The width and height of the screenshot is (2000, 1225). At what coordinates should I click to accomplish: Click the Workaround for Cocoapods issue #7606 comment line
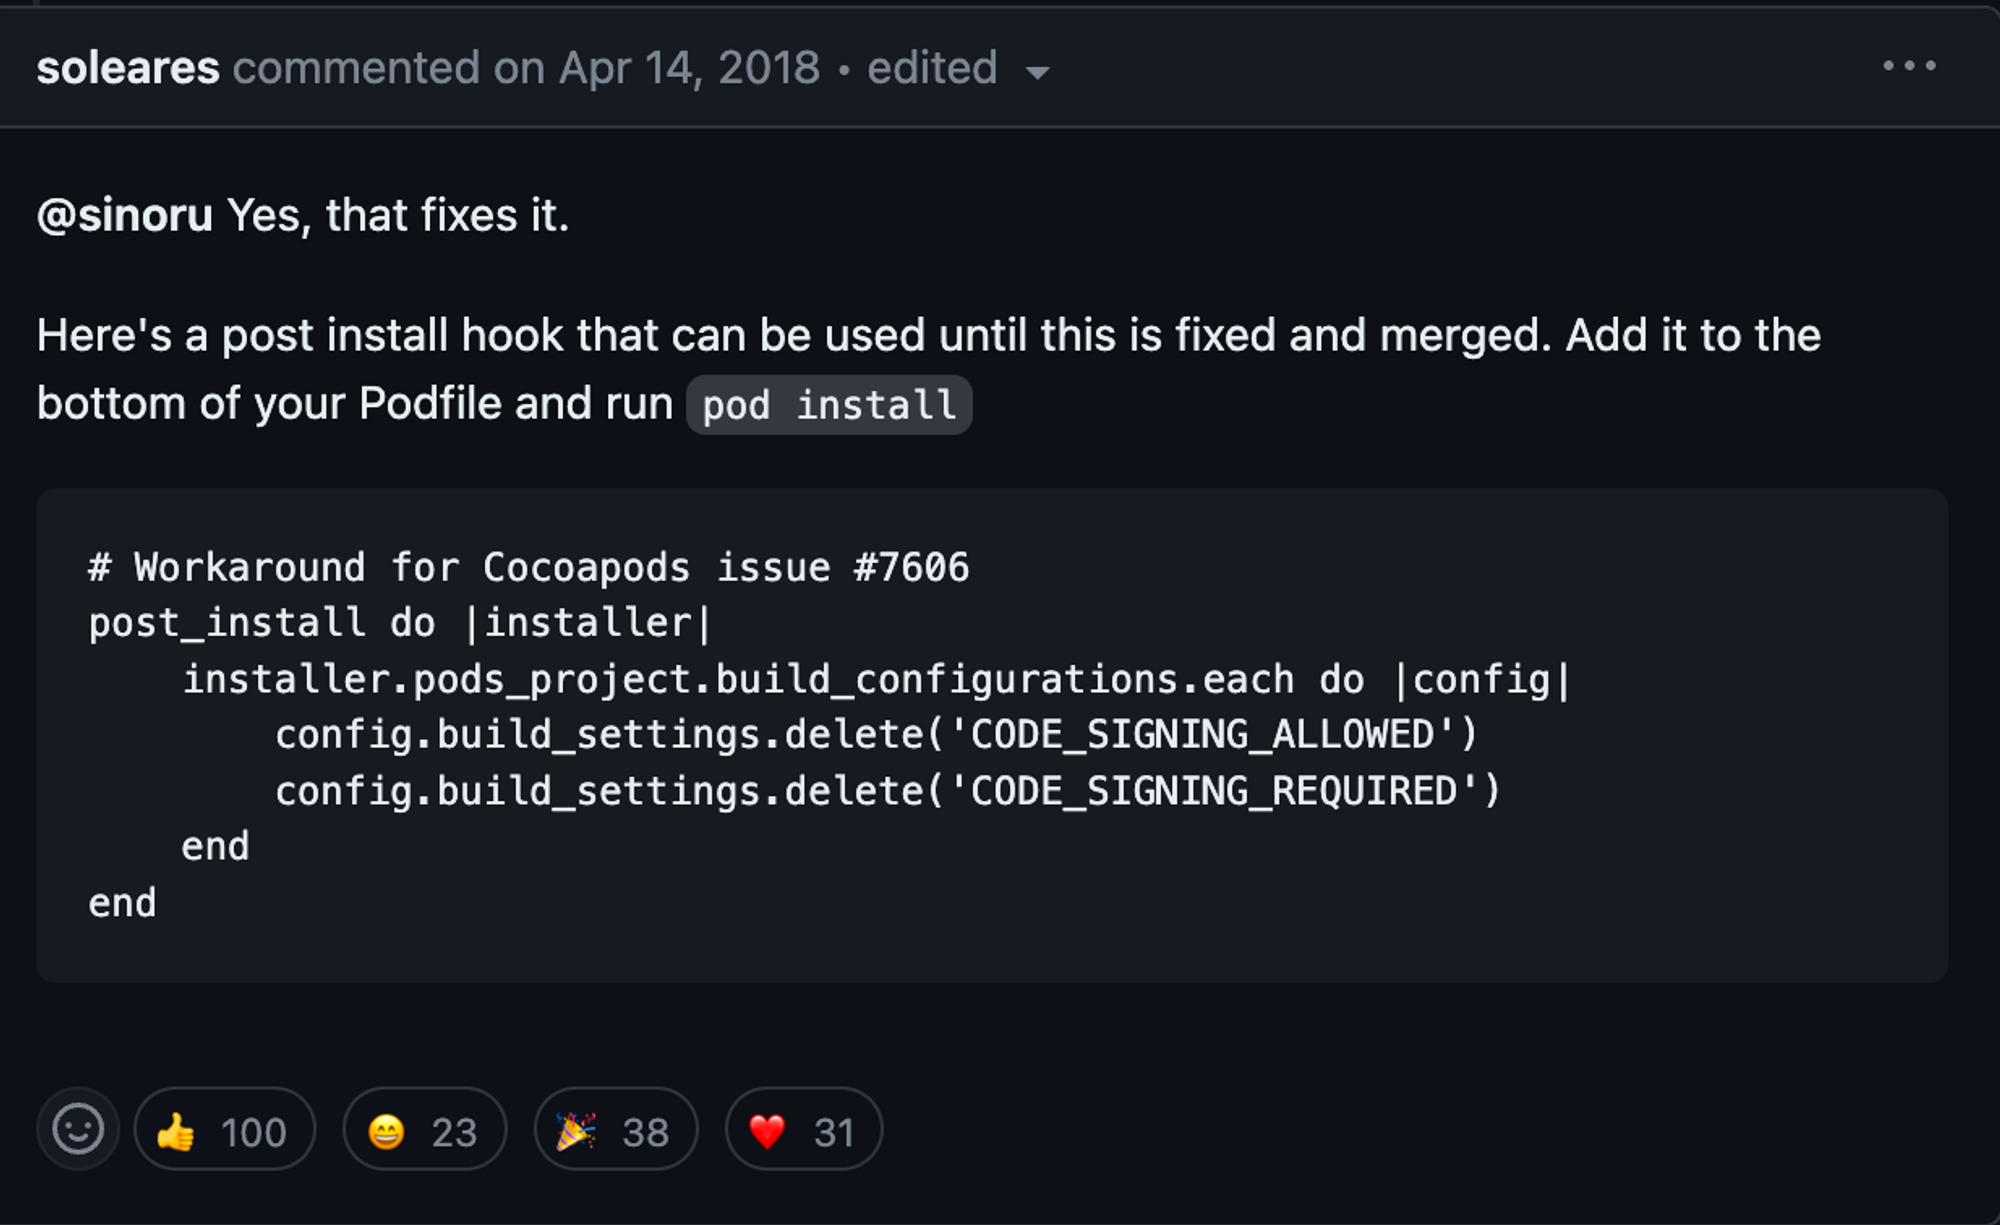pos(529,568)
